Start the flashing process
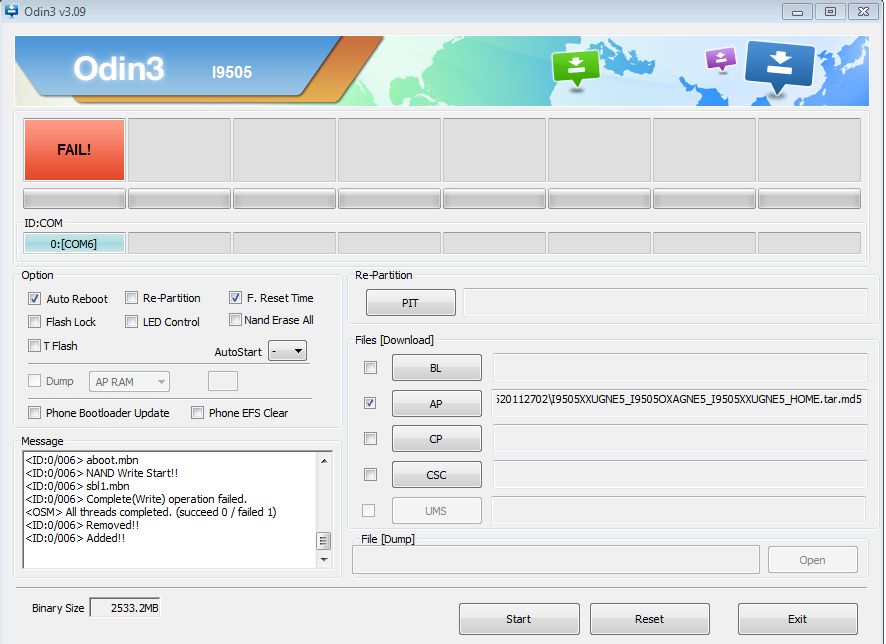The width and height of the screenshot is (886, 644). coord(519,619)
